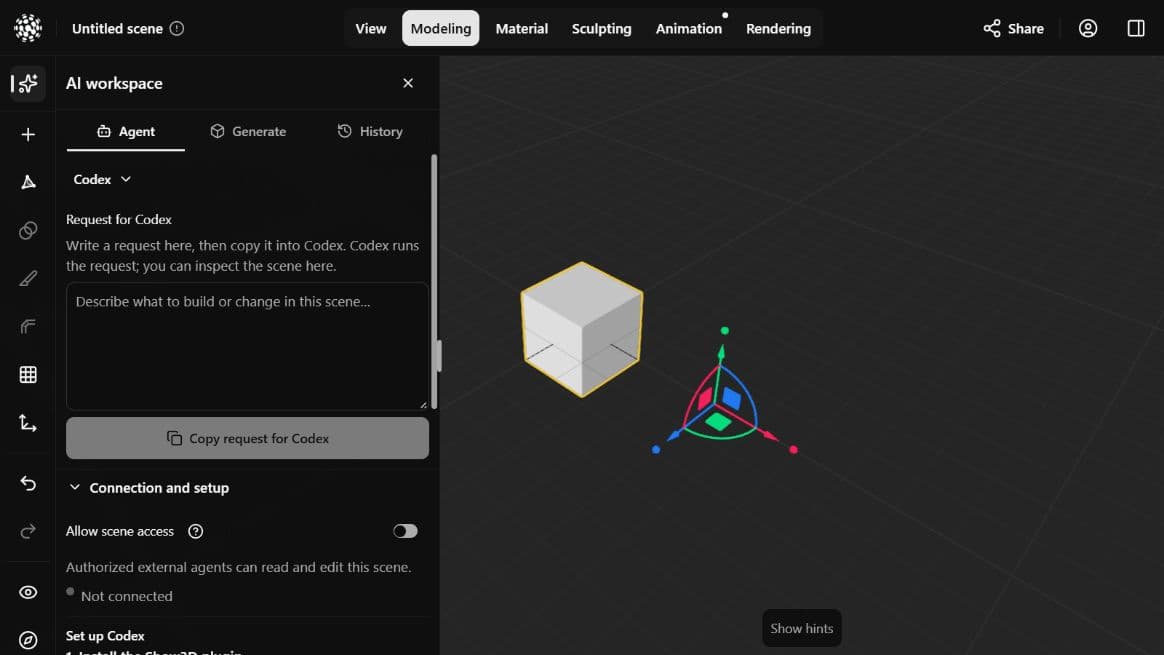Click the blue Z-axis gizmo arrow
The height and width of the screenshot is (655, 1164).
(x=674, y=435)
